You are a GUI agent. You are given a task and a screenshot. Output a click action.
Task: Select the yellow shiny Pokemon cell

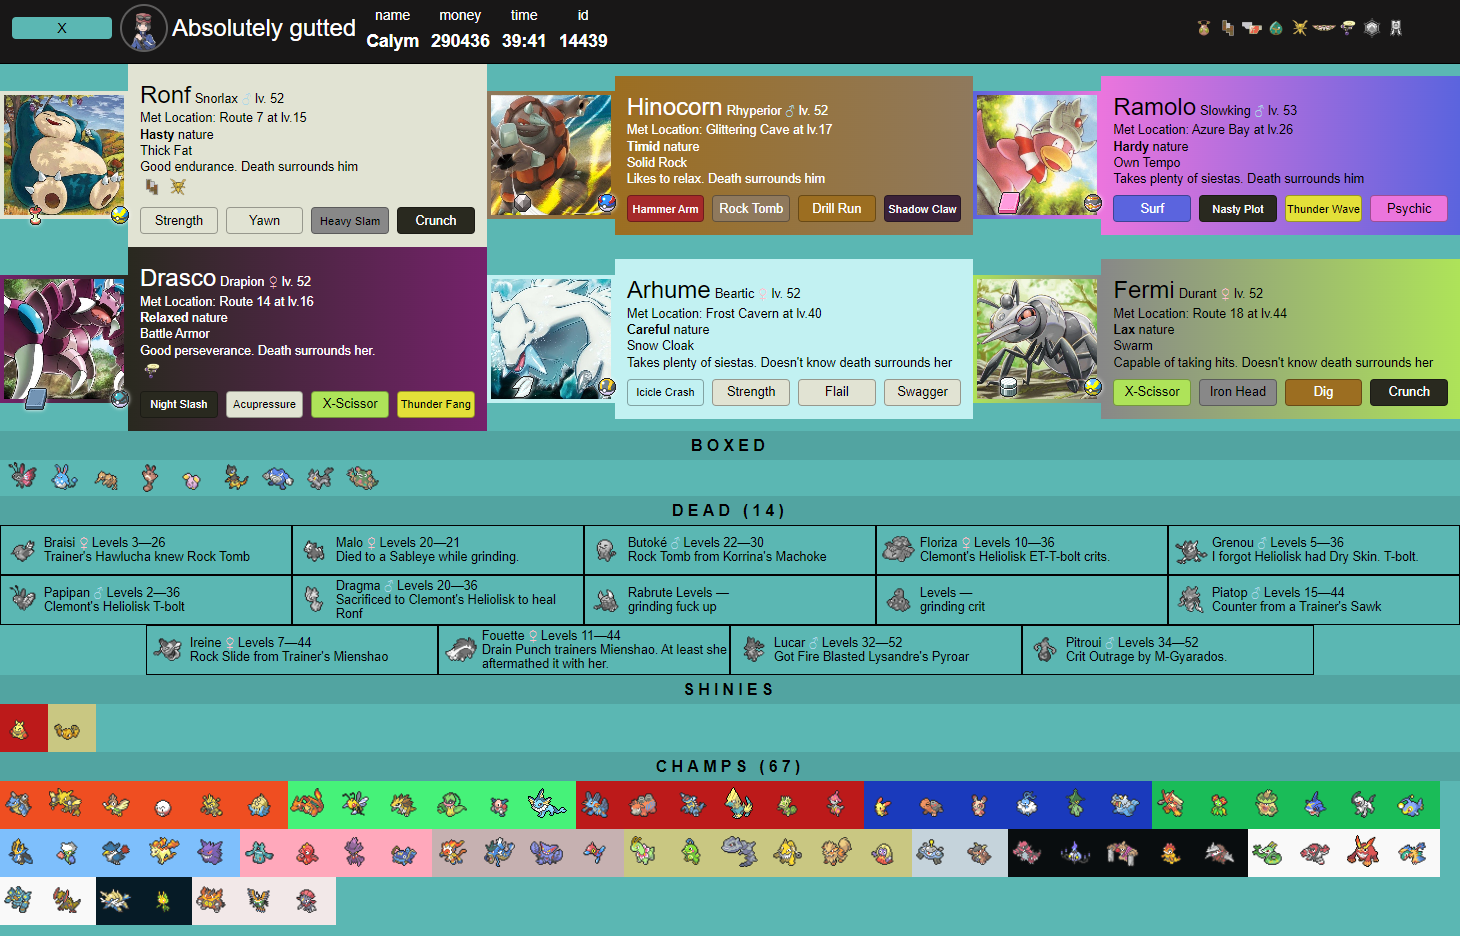pos(72,728)
